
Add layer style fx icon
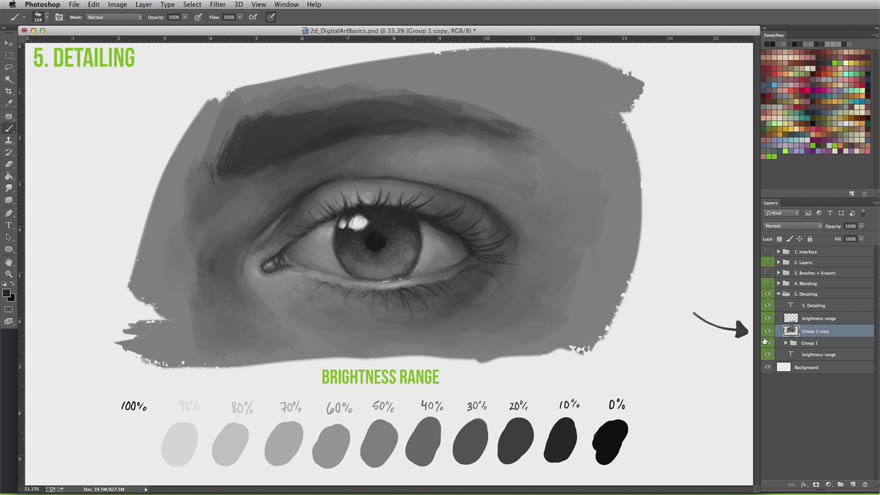tap(803, 484)
